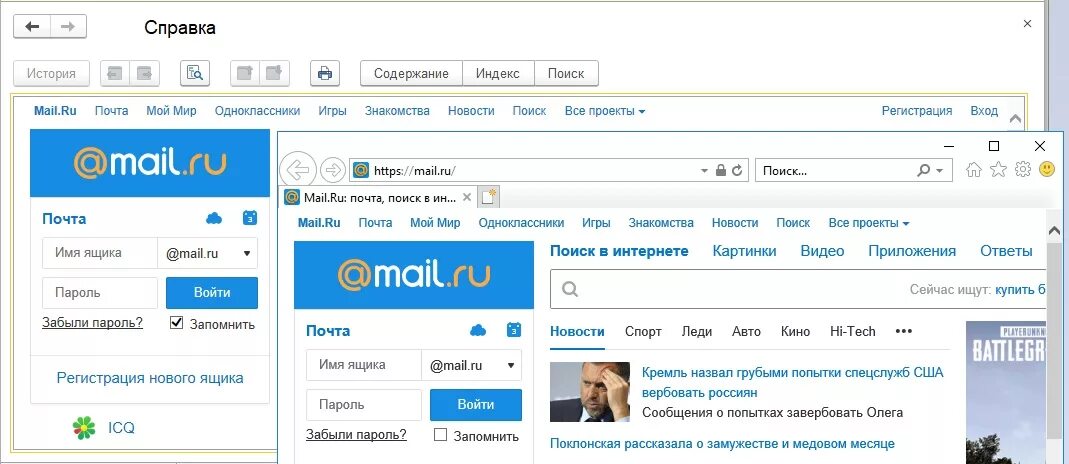This screenshot has width=1069, height=464.
Task: Click the browser's vertical scrollbar up arrow
Action: (1054, 232)
